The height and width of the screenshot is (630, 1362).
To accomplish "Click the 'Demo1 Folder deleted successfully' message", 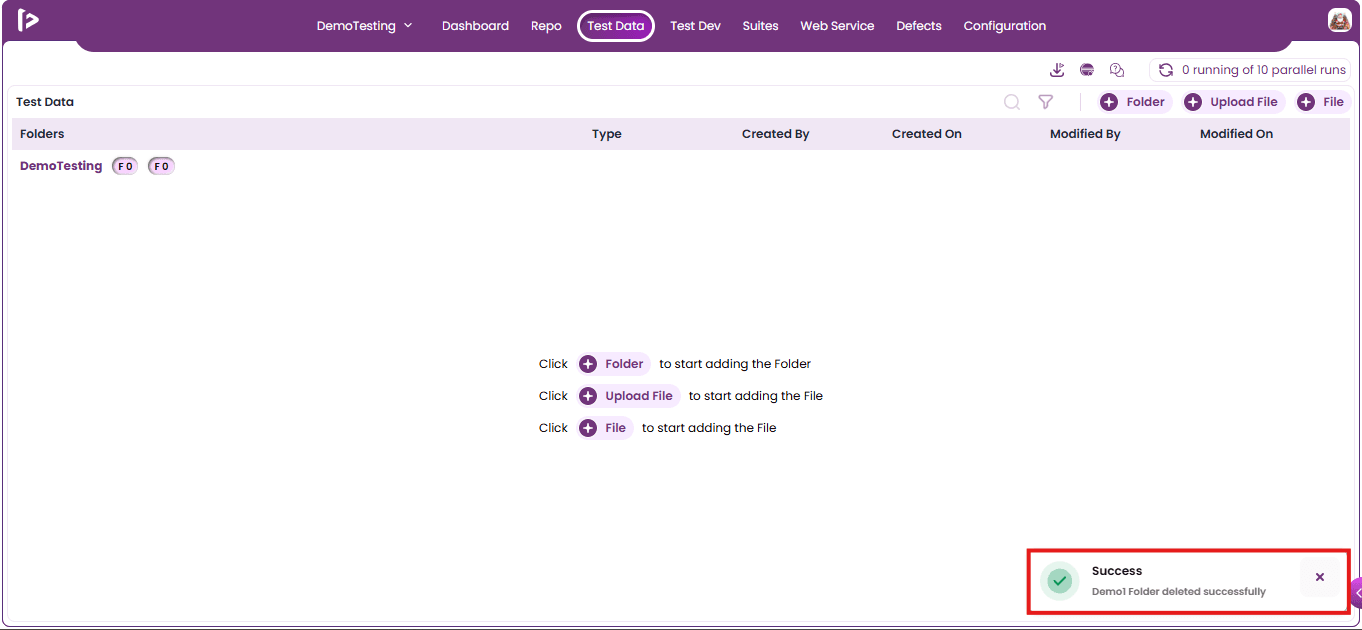I will 1178,592.
